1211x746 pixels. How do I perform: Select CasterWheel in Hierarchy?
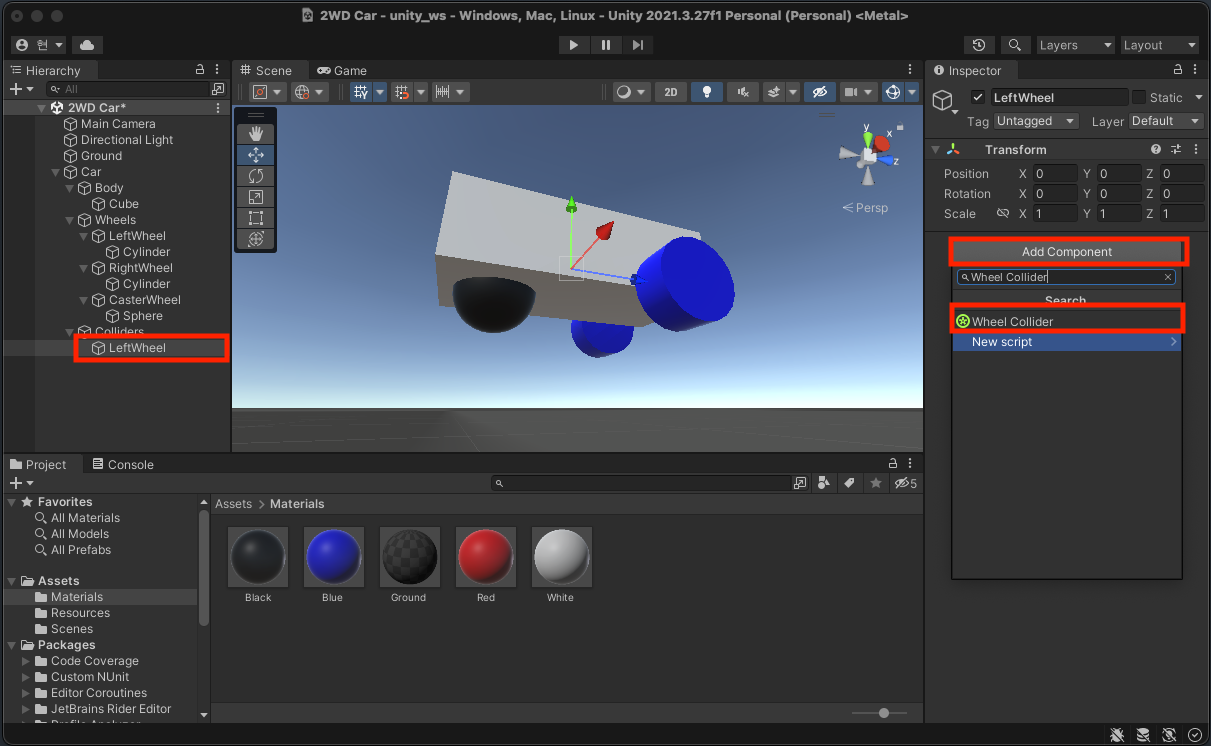[x=145, y=300]
